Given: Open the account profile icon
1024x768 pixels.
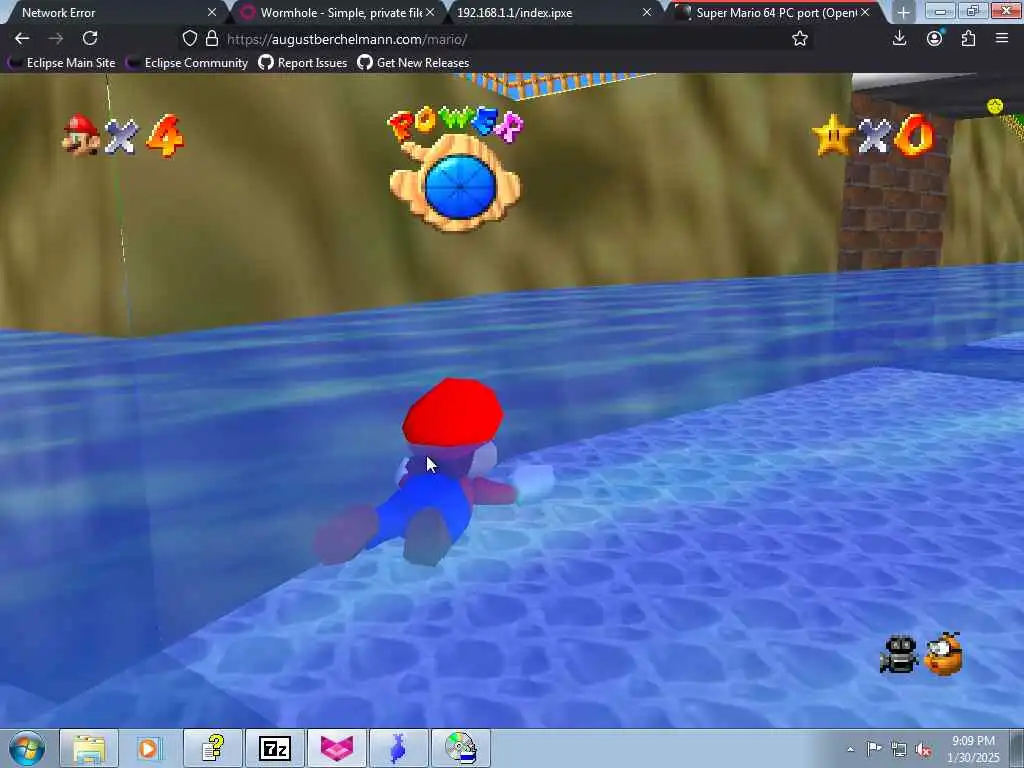Looking at the screenshot, I should 935,39.
